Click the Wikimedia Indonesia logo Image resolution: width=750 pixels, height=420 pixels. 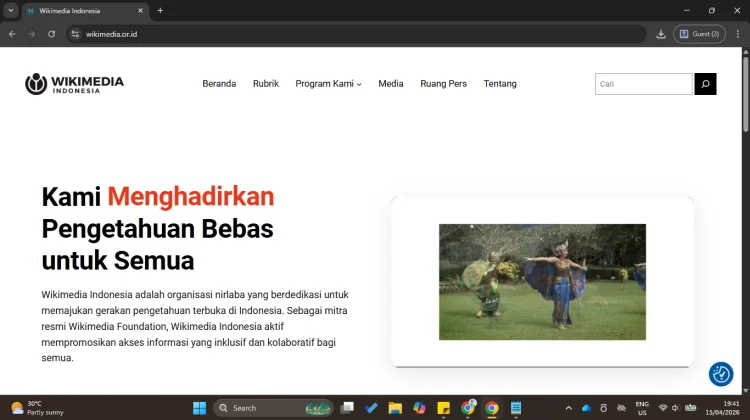[x=74, y=84]
